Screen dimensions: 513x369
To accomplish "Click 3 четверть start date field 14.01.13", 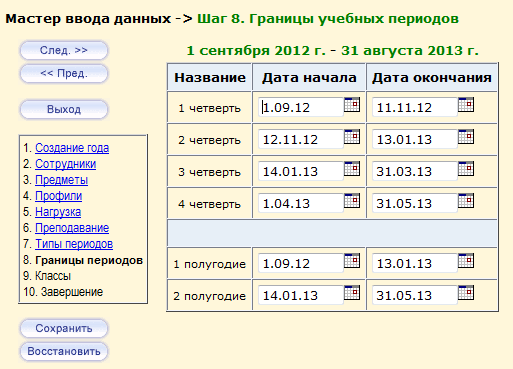I will pos(301,171).
